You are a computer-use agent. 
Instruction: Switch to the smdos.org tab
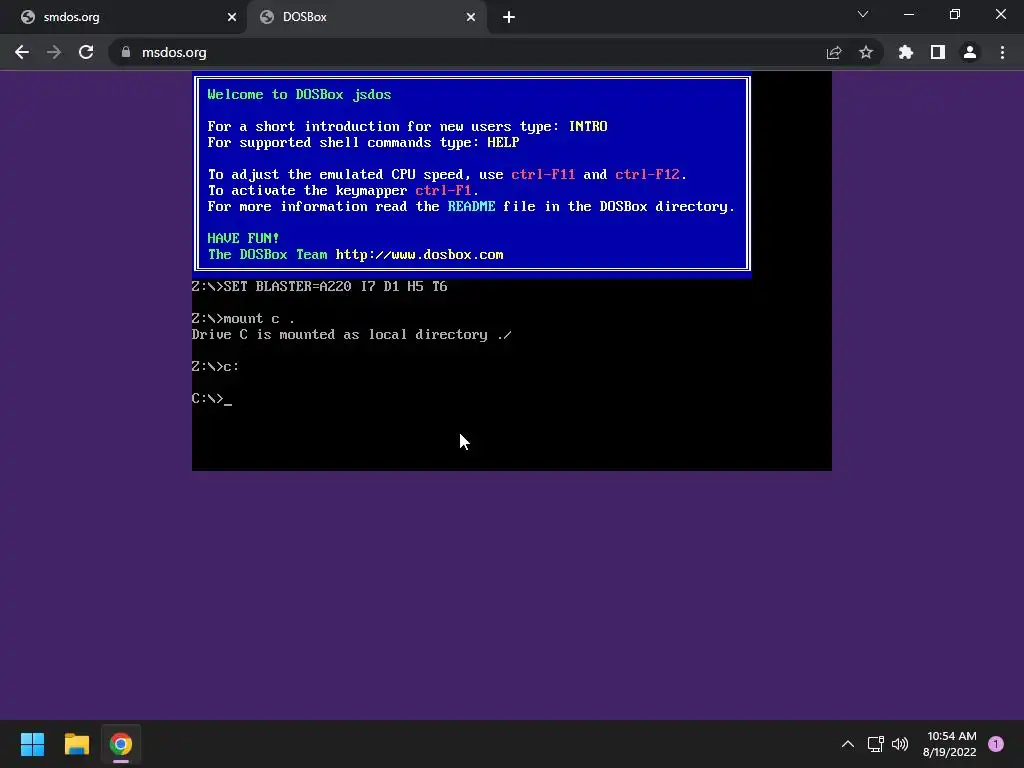pos(123,17)
